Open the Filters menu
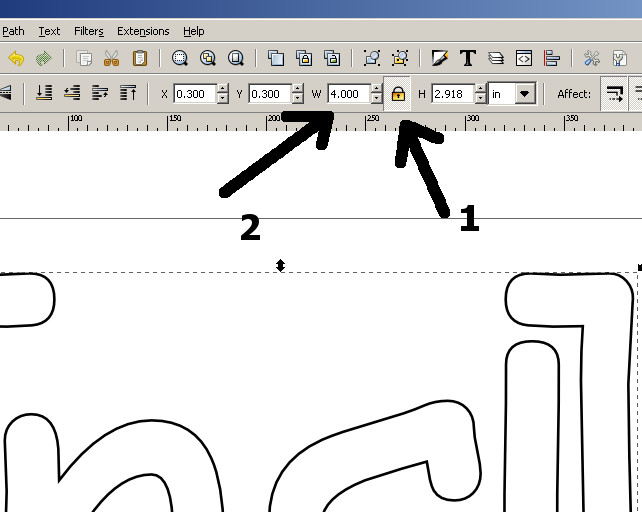Viewport: 642px width, 512px height. pos(88,31)
